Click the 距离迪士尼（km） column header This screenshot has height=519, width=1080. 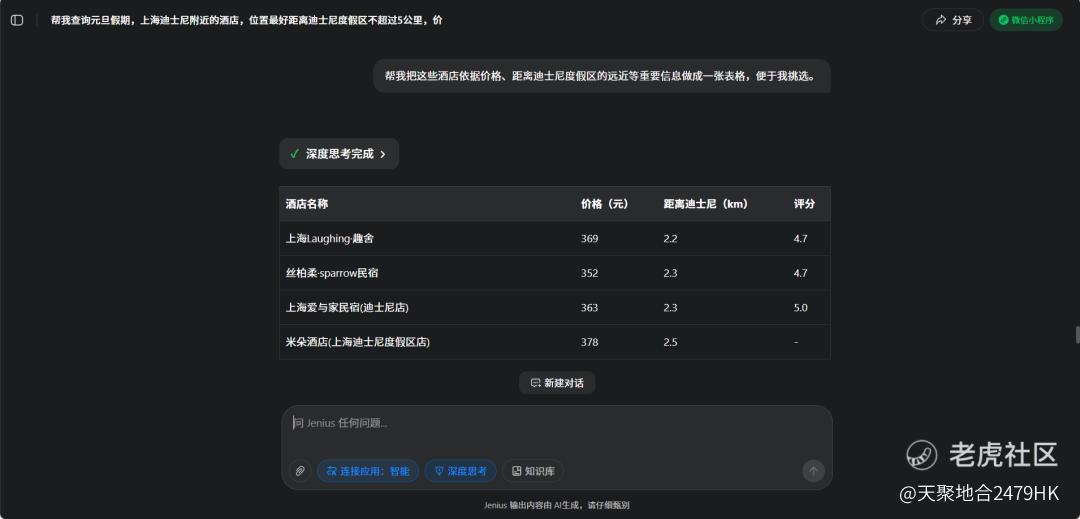(706, 204)
